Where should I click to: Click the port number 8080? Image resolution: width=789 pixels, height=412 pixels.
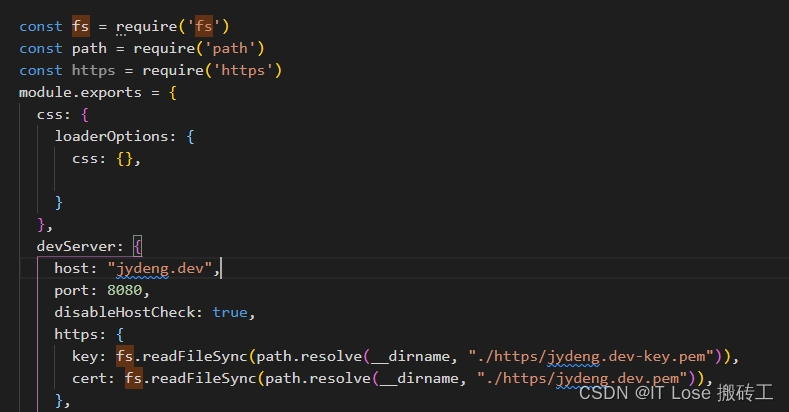pos(124,290)
